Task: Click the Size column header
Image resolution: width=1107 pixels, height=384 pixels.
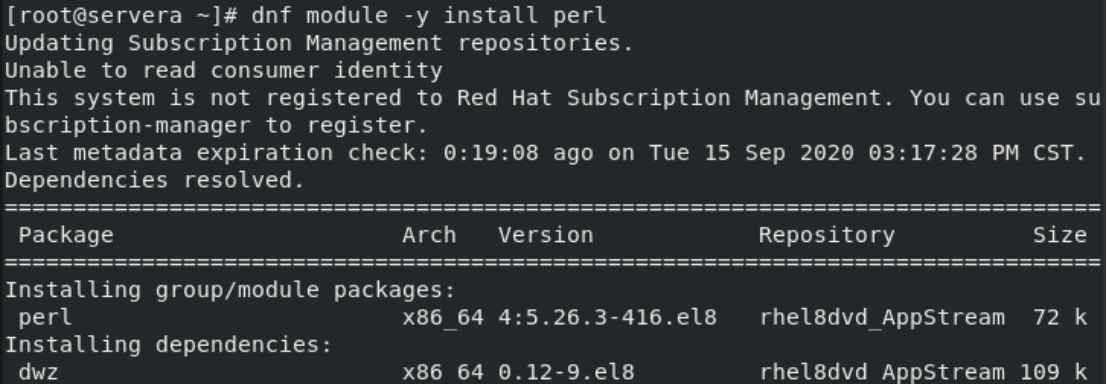Action: [1060, 235]
